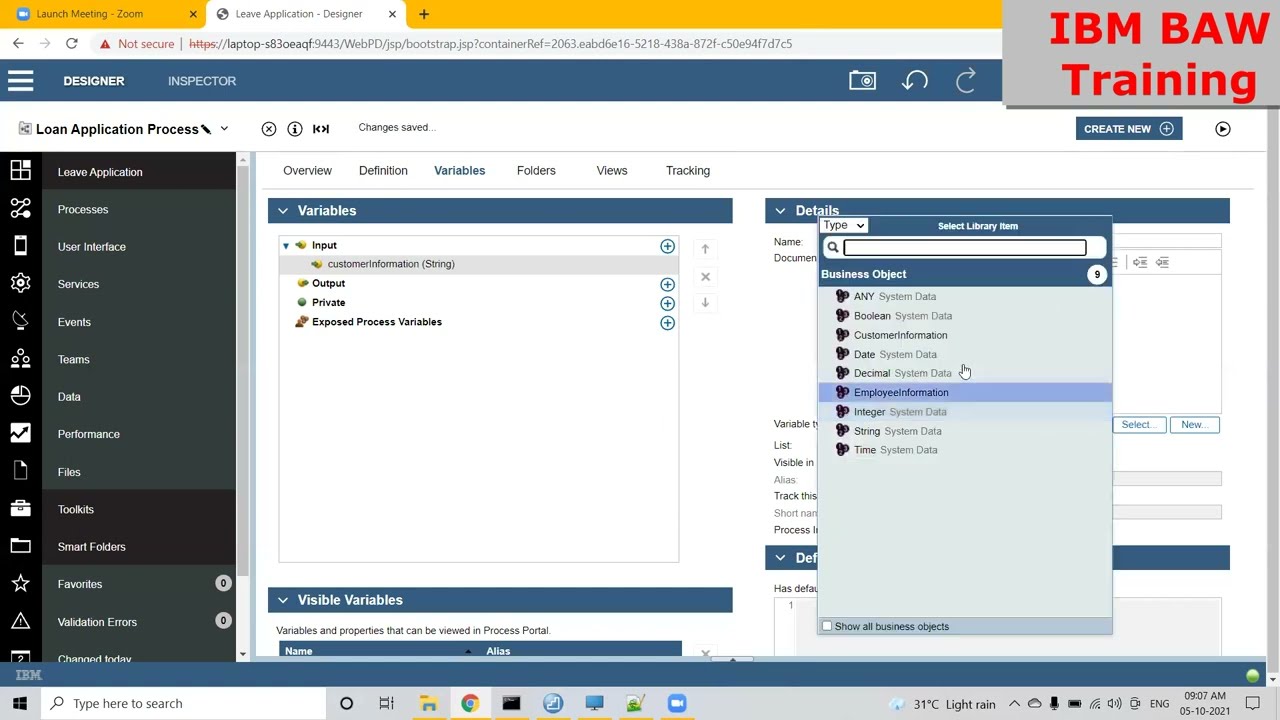Add an Exposed Process Variable

pos(667,323)
